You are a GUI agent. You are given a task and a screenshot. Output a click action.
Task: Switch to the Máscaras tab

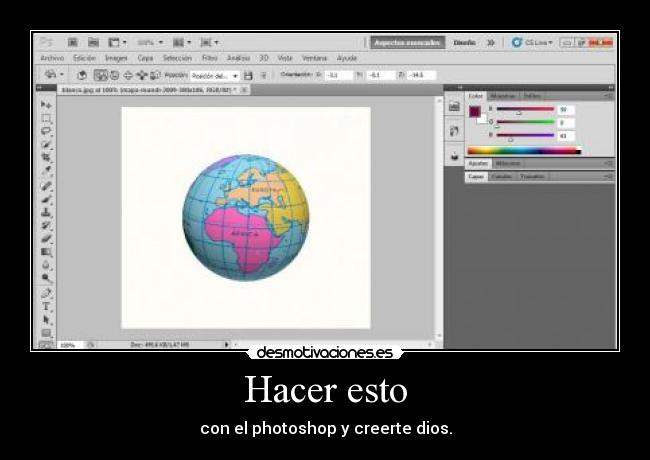[x=508, y=163]
